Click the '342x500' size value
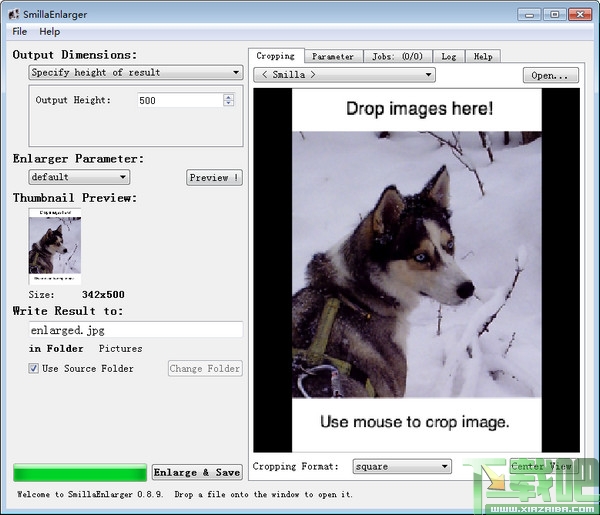 tap(103, 295)
